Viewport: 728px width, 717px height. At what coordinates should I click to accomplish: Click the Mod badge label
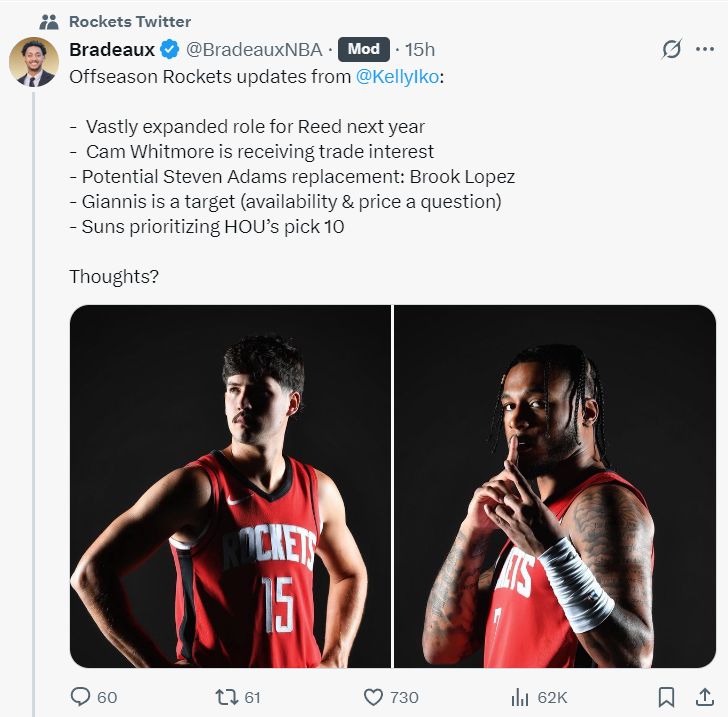364,49
